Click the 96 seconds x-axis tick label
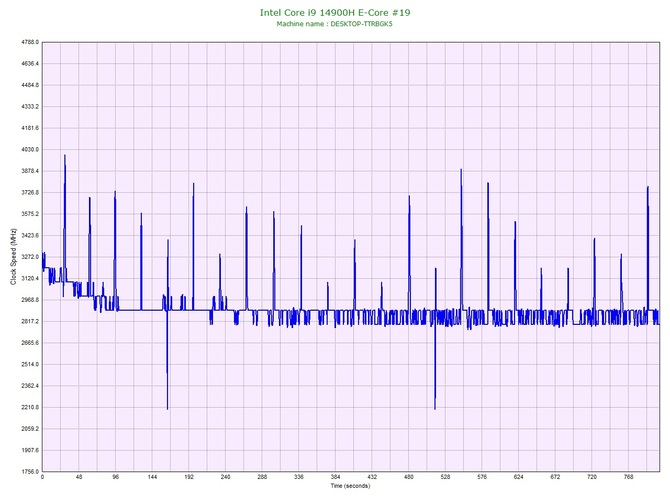This screenshot has width=670, height=503. [x=116, y=477]
